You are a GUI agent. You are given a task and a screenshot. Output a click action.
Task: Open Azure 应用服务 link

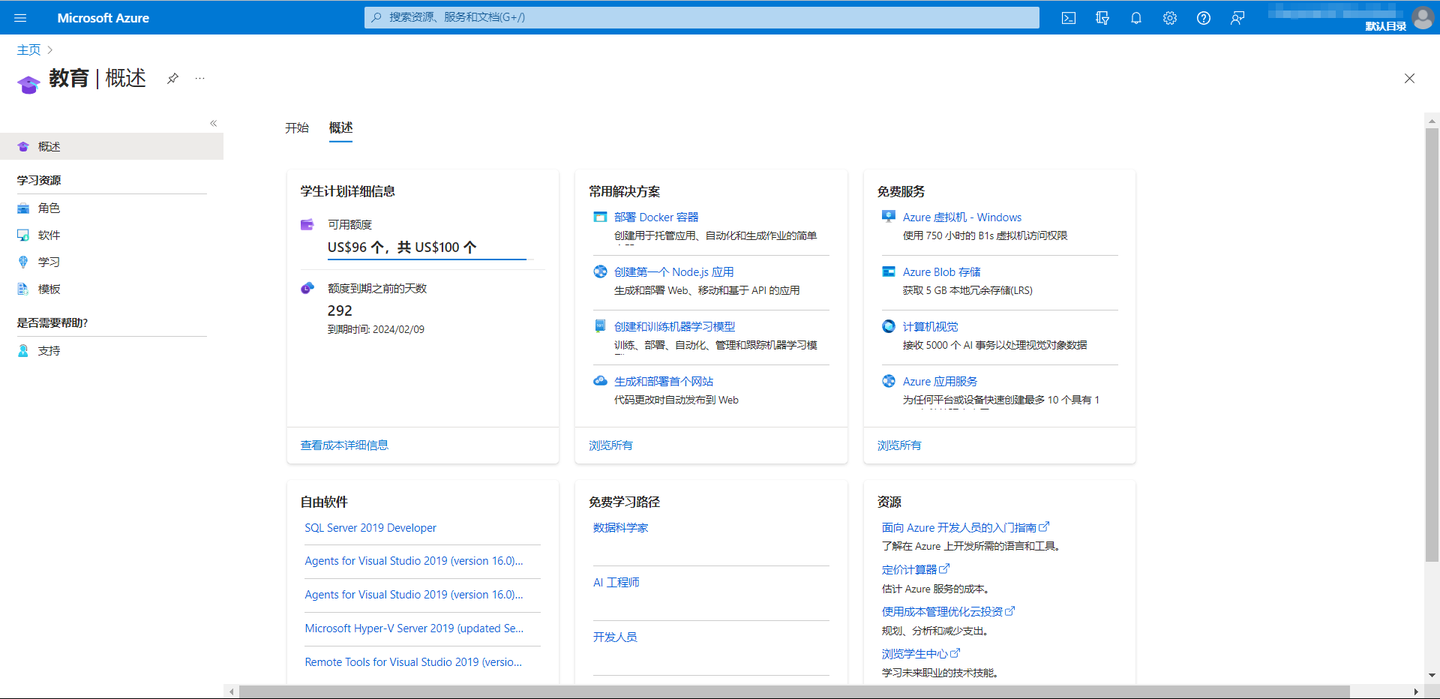tap(940, 382)
